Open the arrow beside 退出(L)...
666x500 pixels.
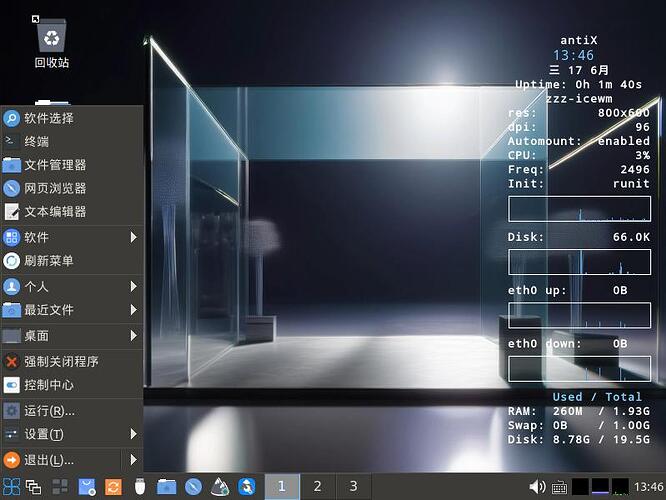pos(133,460)
